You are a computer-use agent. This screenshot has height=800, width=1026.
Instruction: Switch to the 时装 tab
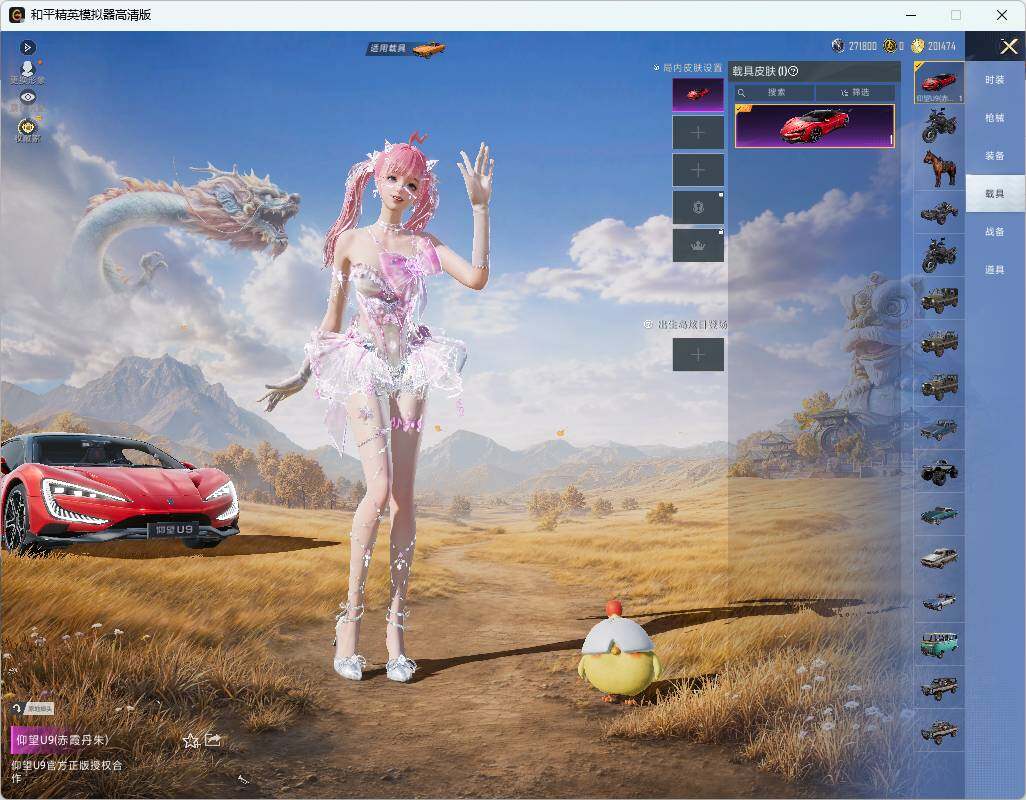[995, 80]
